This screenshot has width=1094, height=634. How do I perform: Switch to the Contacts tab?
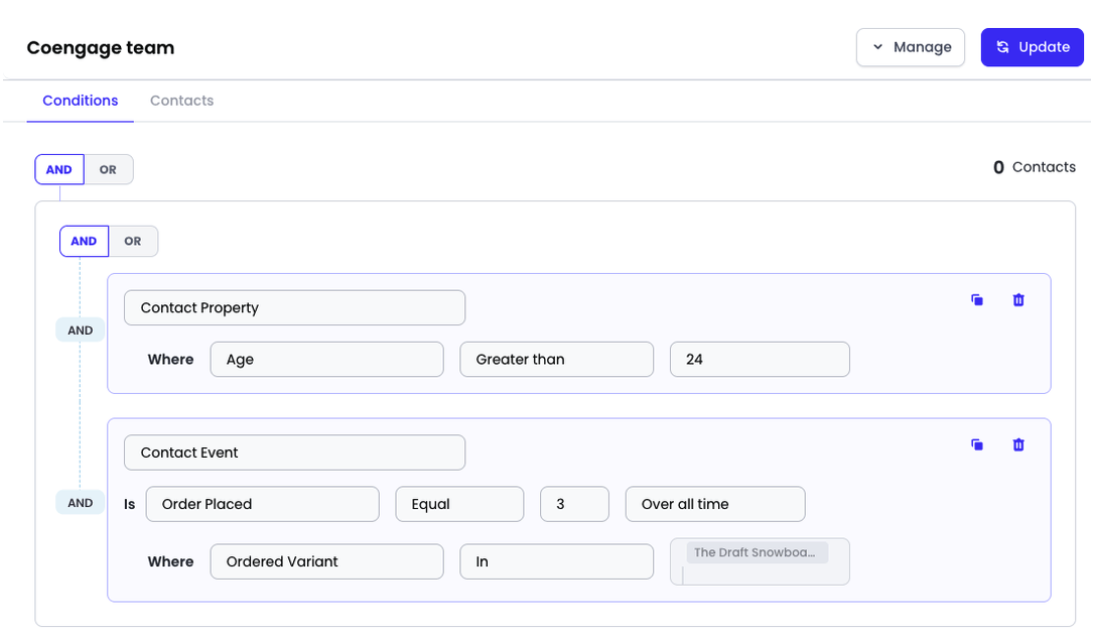(x=181, y=101)
